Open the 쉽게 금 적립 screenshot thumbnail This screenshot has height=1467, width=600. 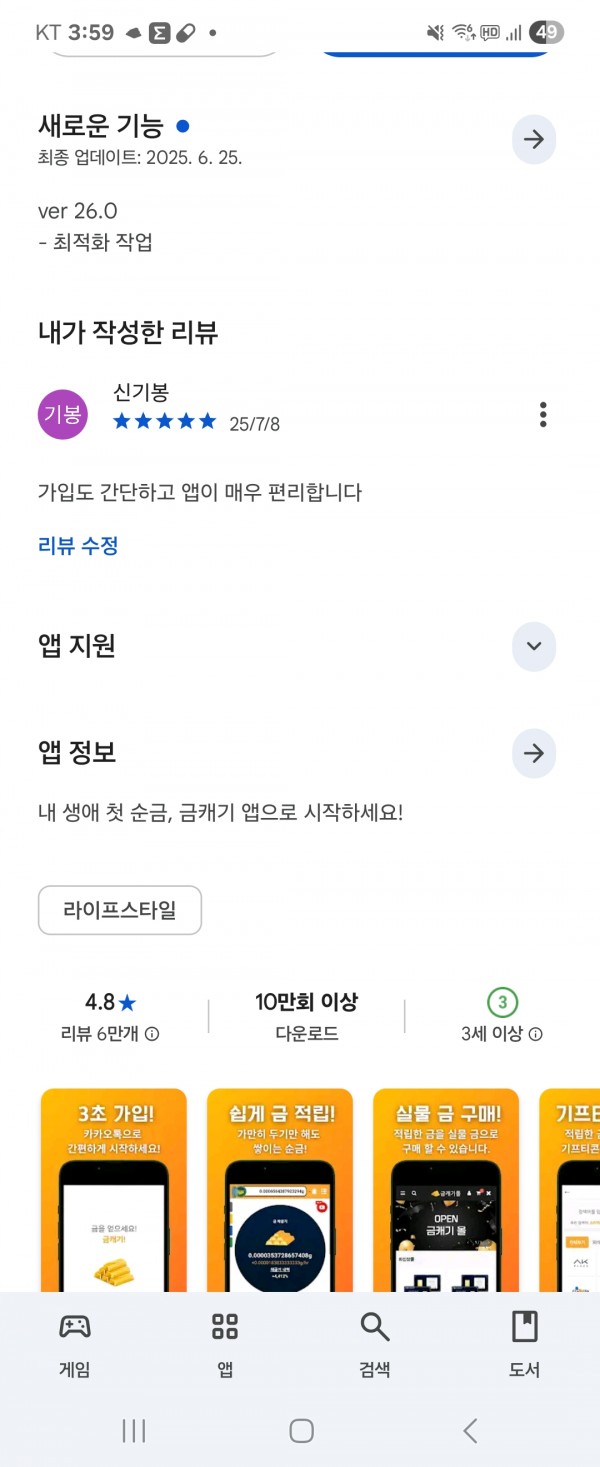280,1190
